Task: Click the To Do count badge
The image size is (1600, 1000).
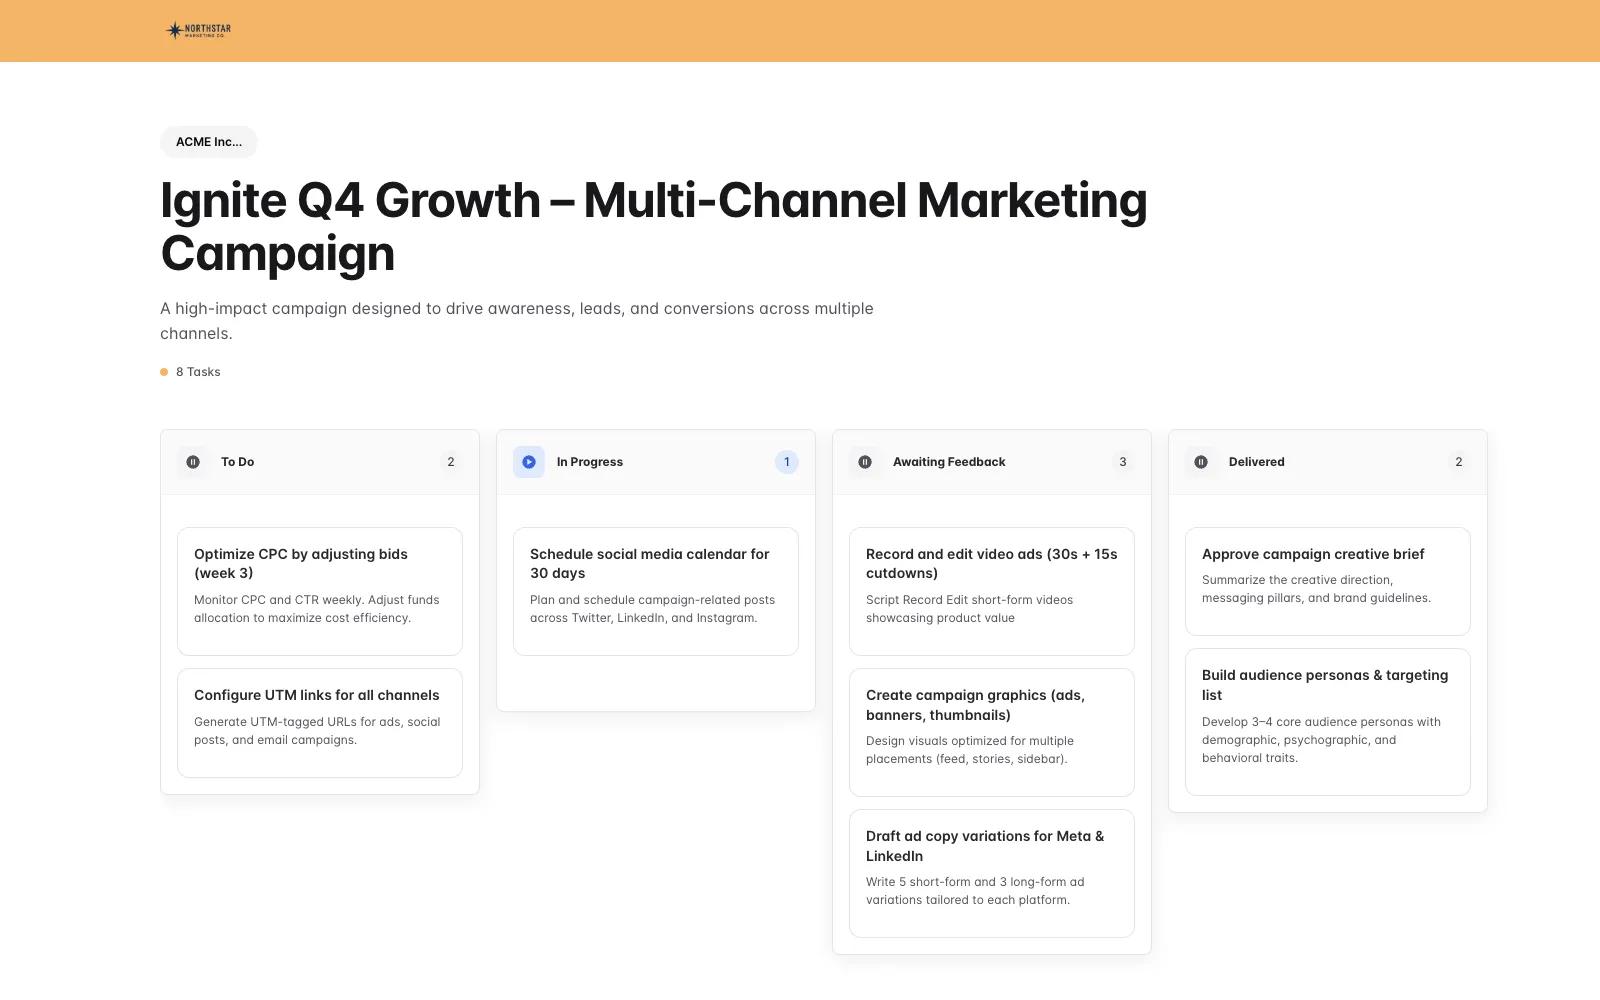Action: (x=451, y=462)
